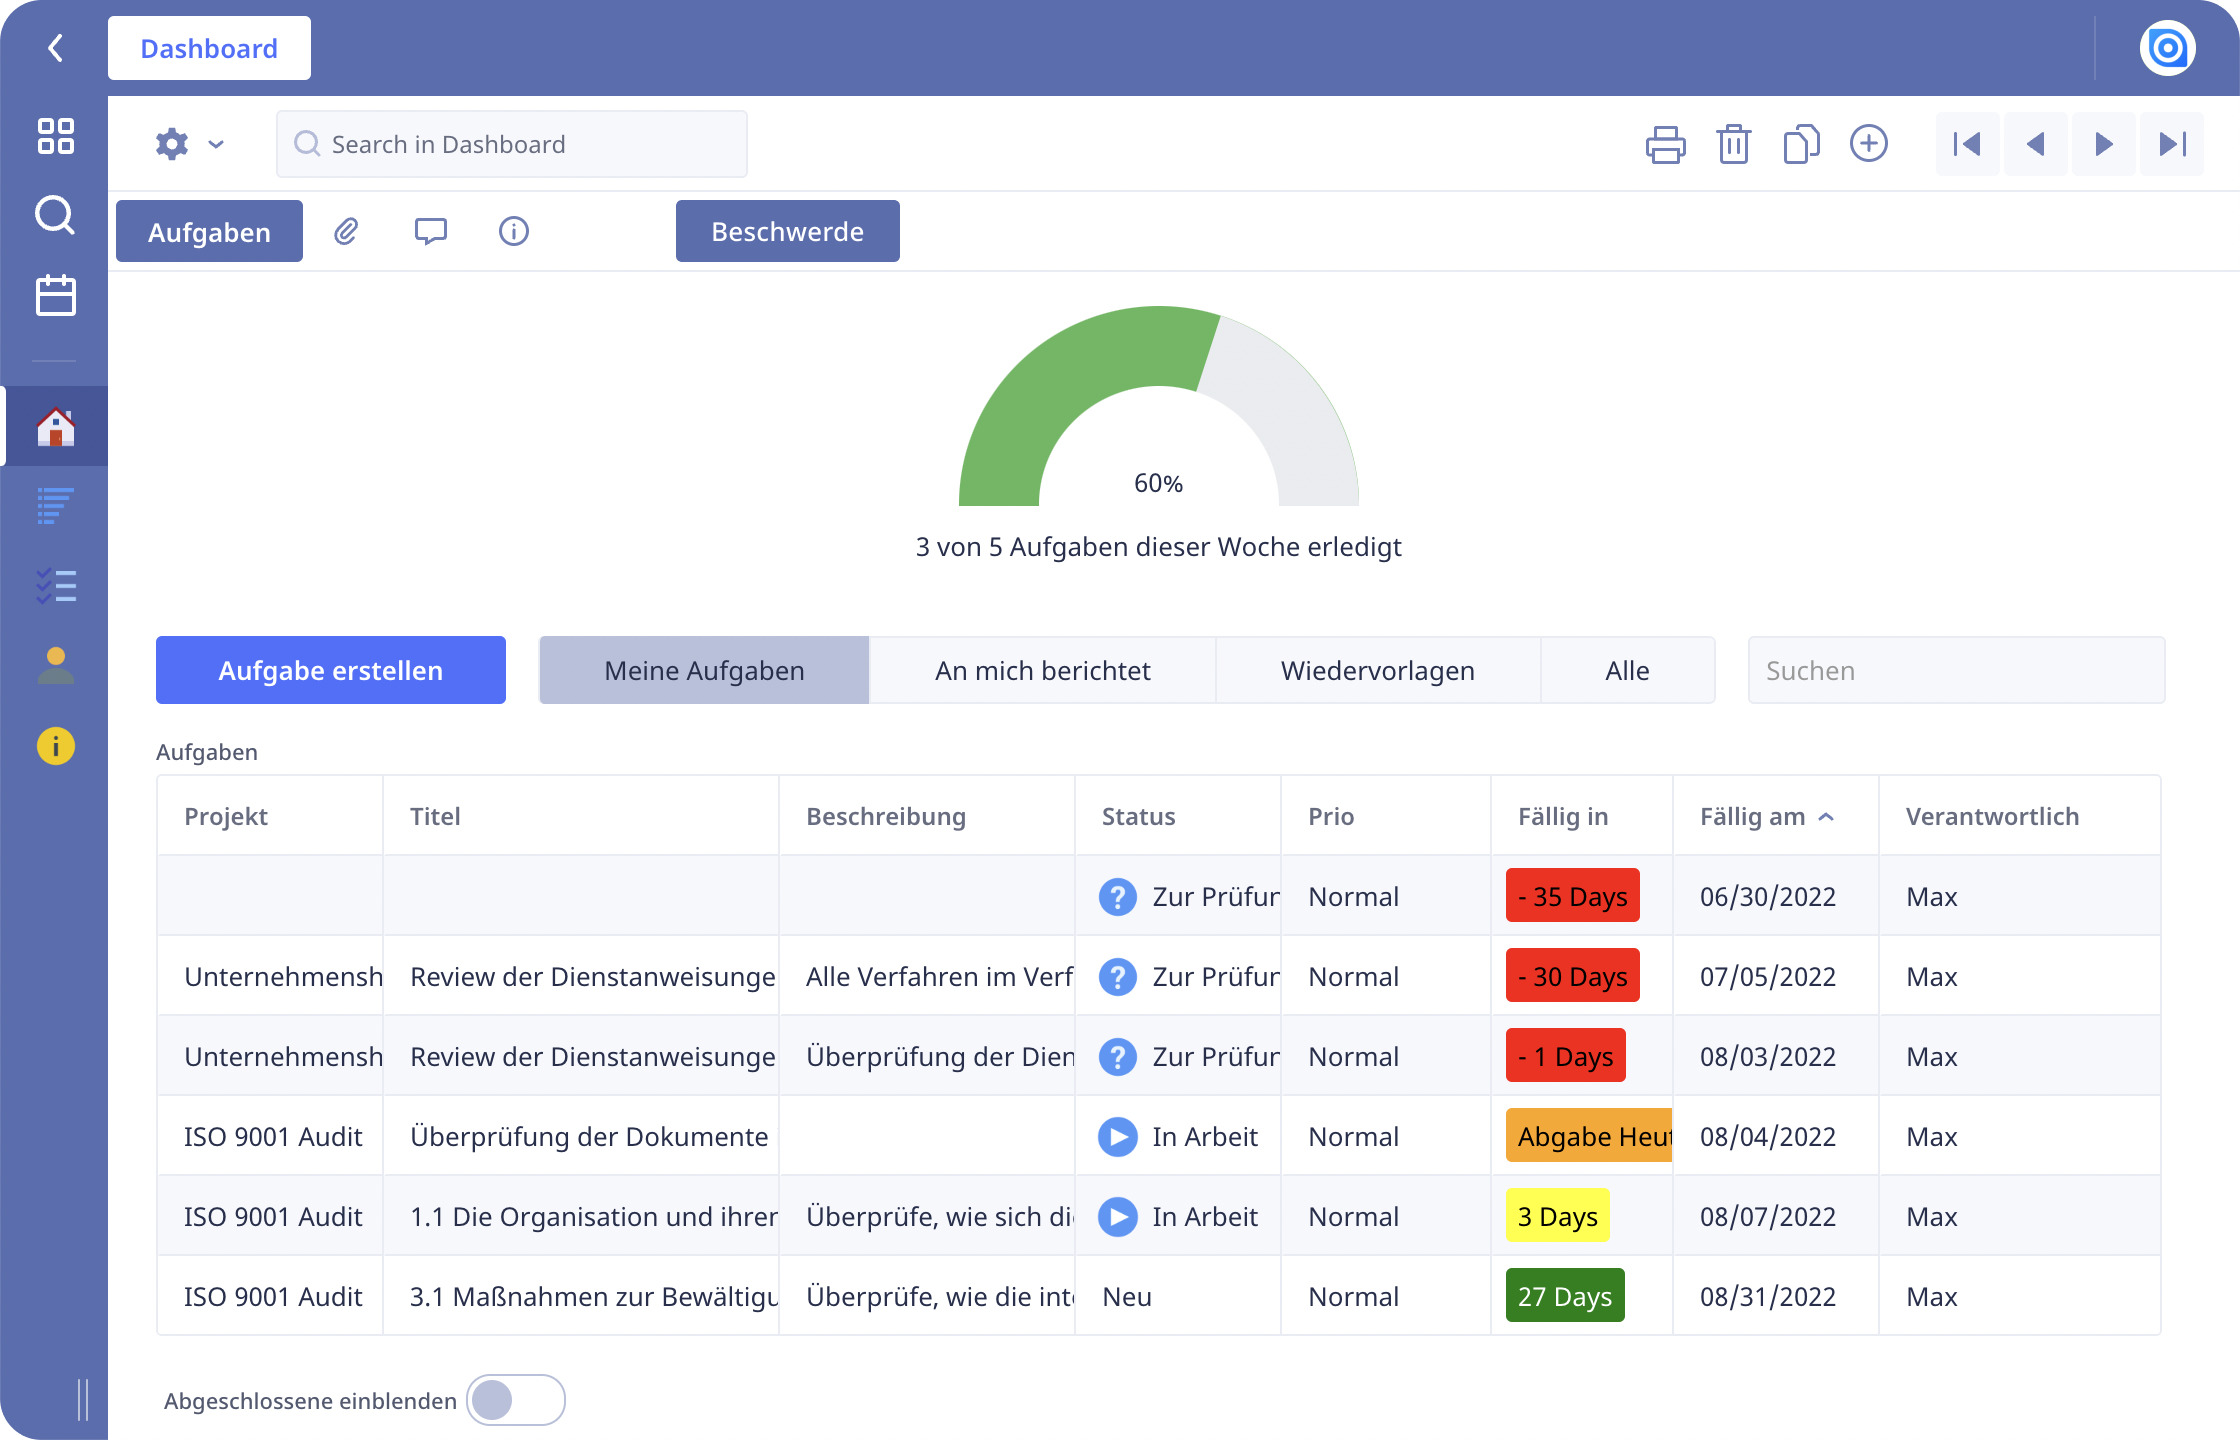Enable the Abgeschlossene einblenden switch
Viewport: 2240px width, 1440px height.
coord(516,1400)
